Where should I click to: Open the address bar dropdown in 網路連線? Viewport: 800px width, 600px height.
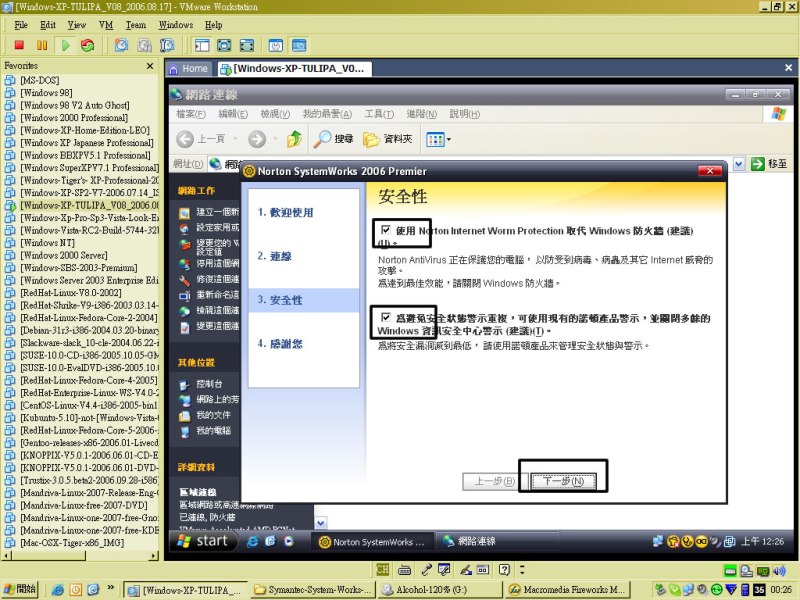tap(738, 164)
